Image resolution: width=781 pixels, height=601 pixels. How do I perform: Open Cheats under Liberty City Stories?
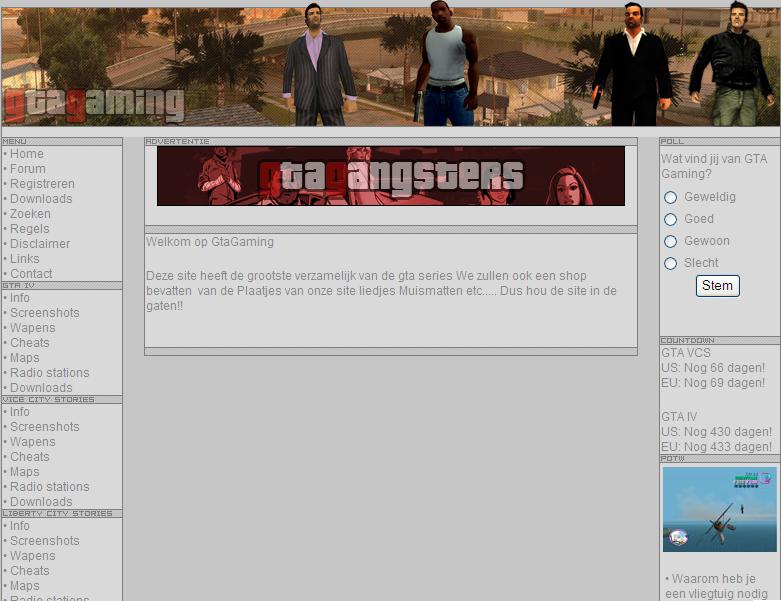tap(30, 571)
